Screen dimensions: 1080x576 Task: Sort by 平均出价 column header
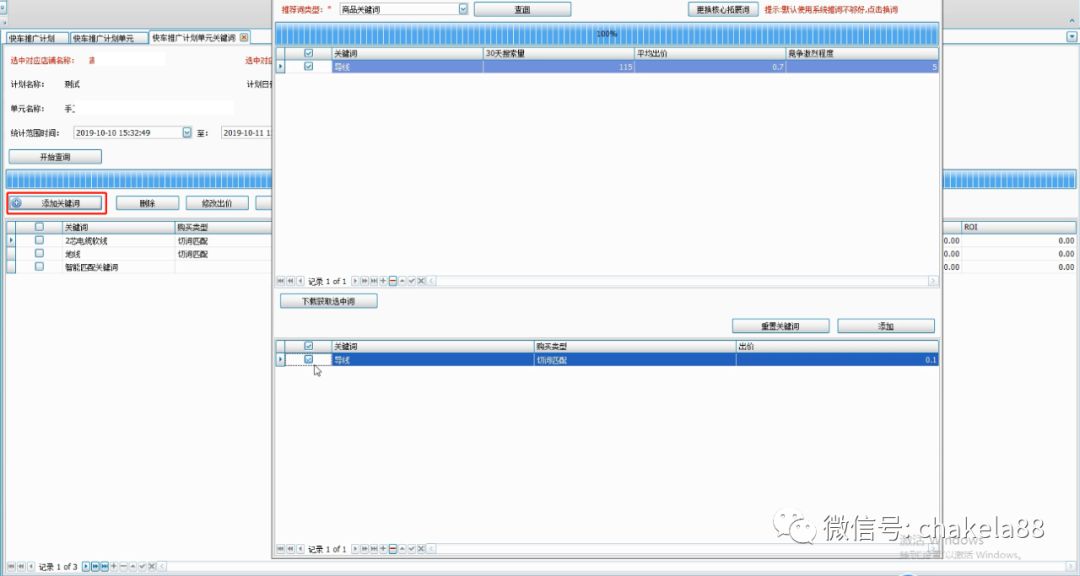[x=710, y=53]
